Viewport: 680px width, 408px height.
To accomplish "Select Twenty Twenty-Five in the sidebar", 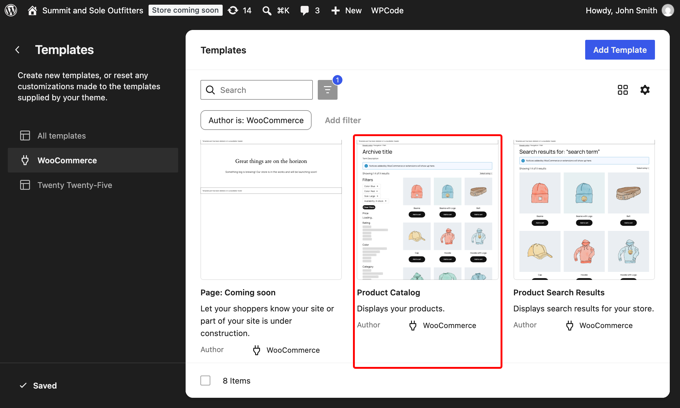I will [x=93, y=185].
